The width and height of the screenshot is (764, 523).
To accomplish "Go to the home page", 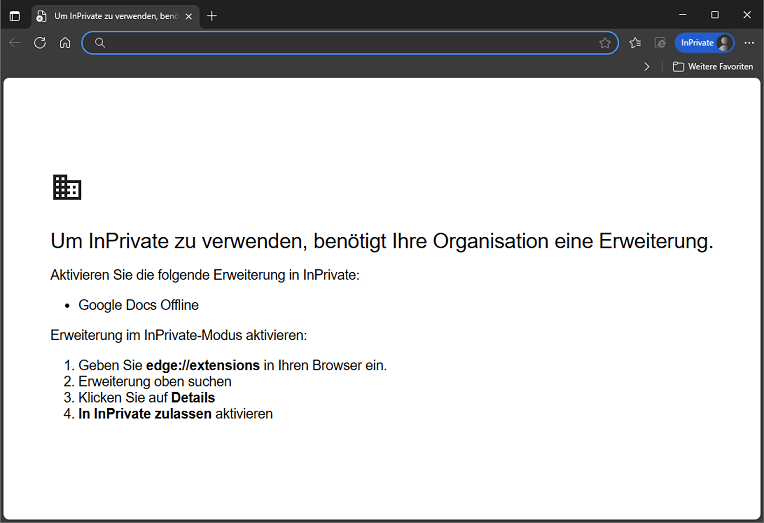I will point(65,43).
